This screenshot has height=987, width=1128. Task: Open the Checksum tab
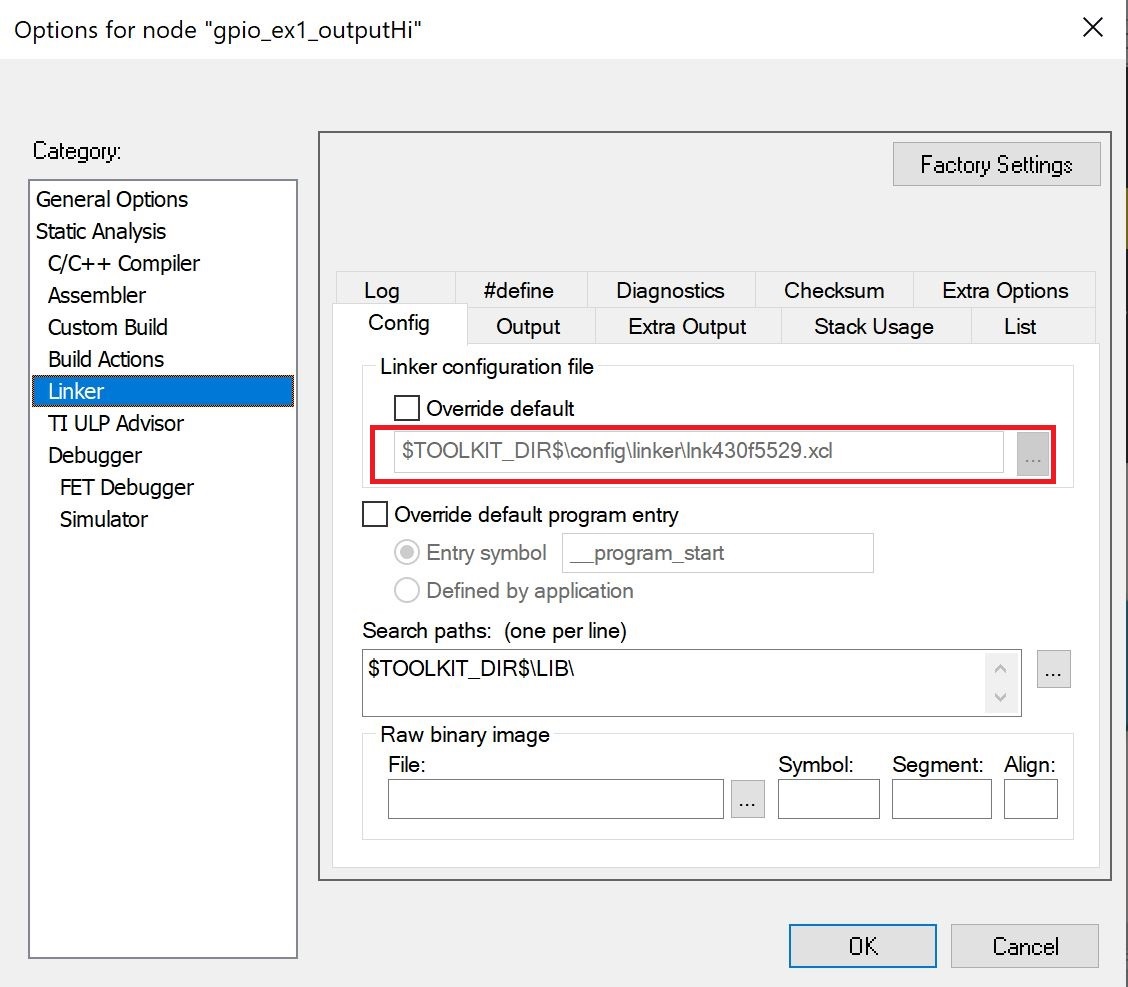click(x=834, y=291)
